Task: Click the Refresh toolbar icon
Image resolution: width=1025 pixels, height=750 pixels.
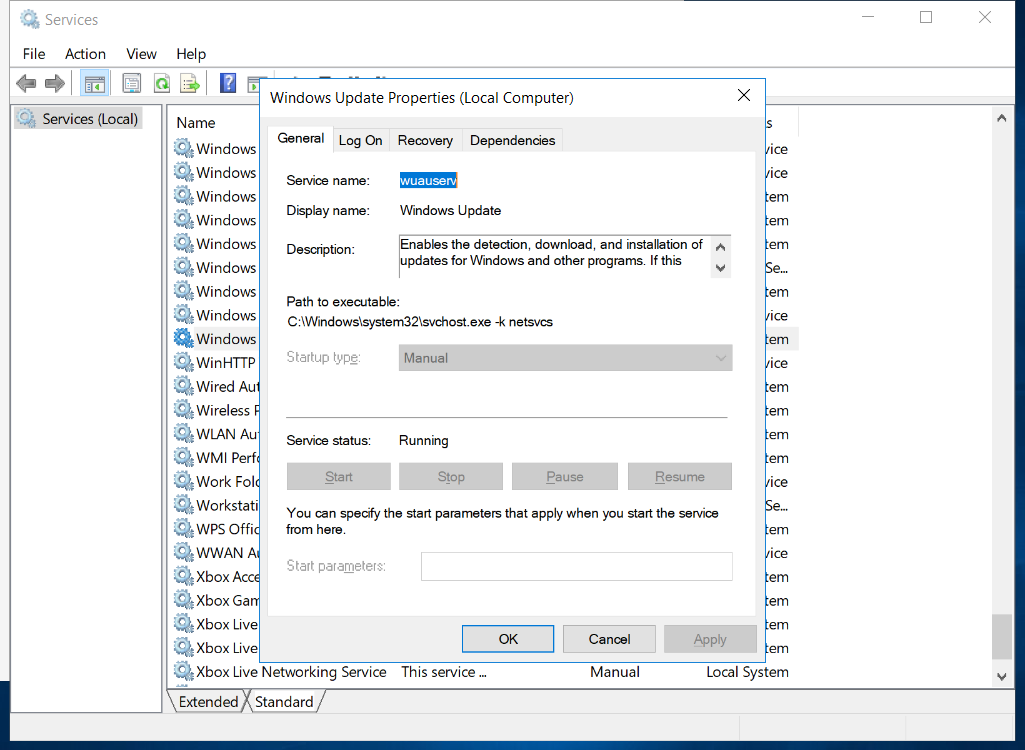Action: point(161,83)
